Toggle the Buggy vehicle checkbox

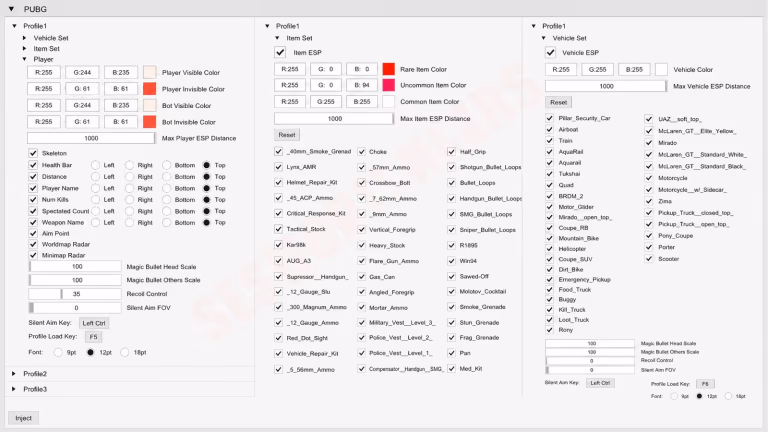(550, 299)
